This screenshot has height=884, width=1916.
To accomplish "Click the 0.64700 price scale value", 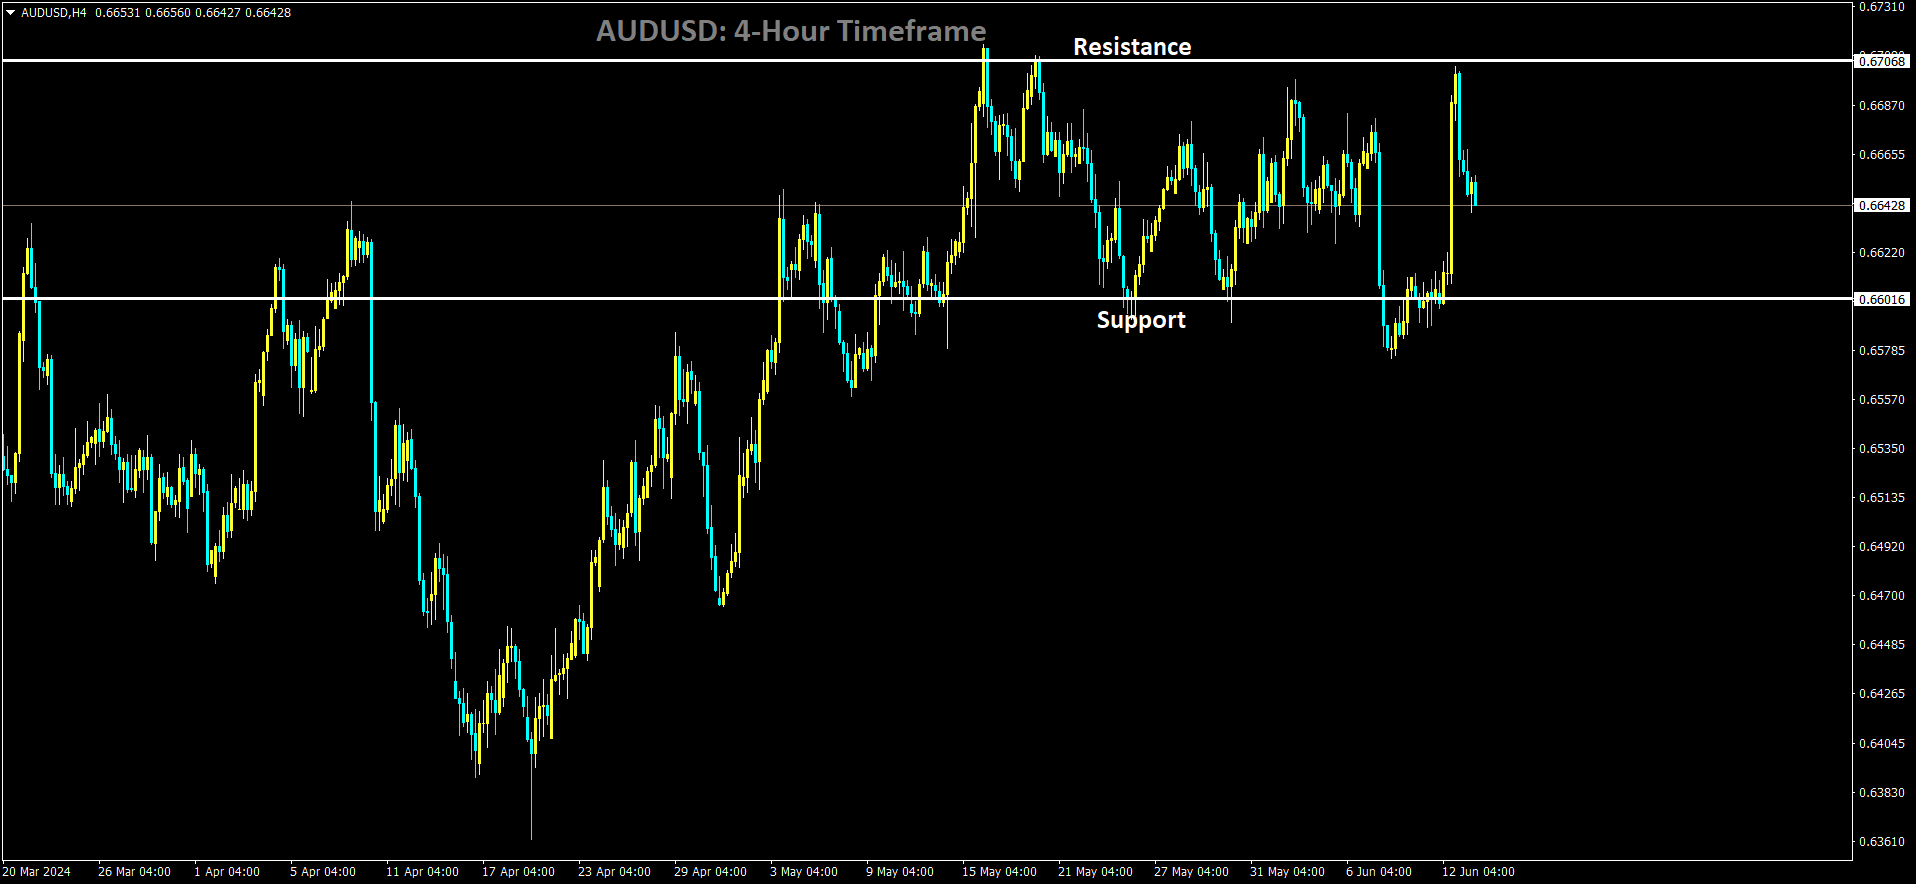I will (x=1881, y=596).
